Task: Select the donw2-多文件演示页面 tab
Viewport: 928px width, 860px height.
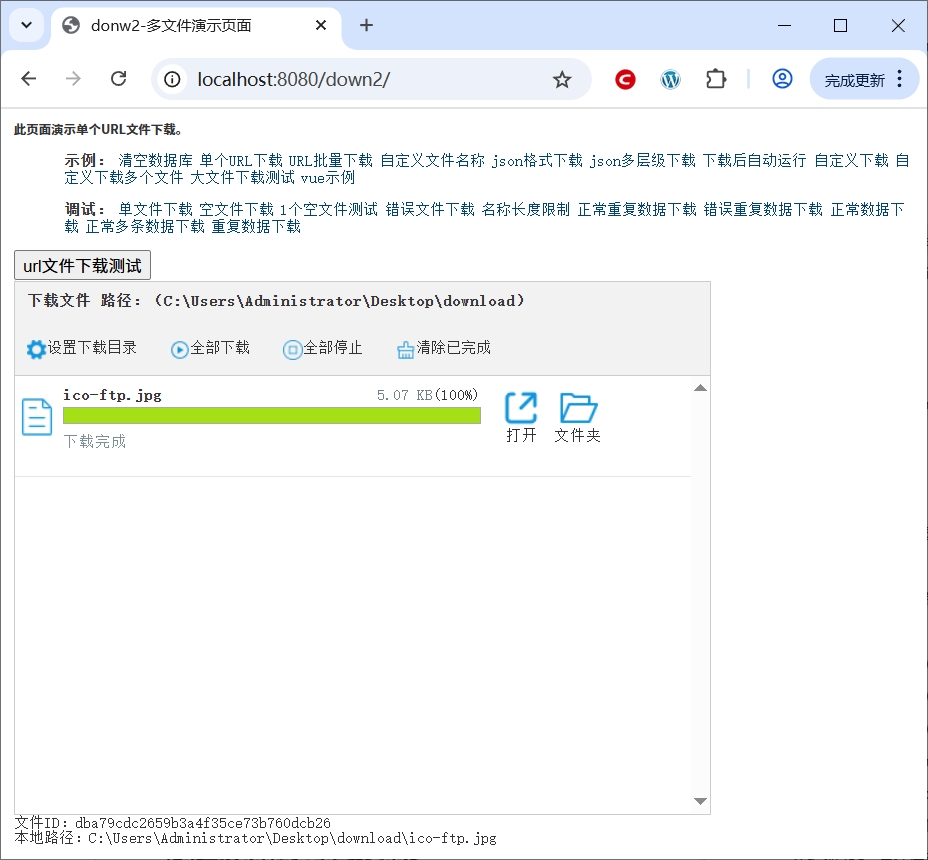Action: (x=190, y=26)
